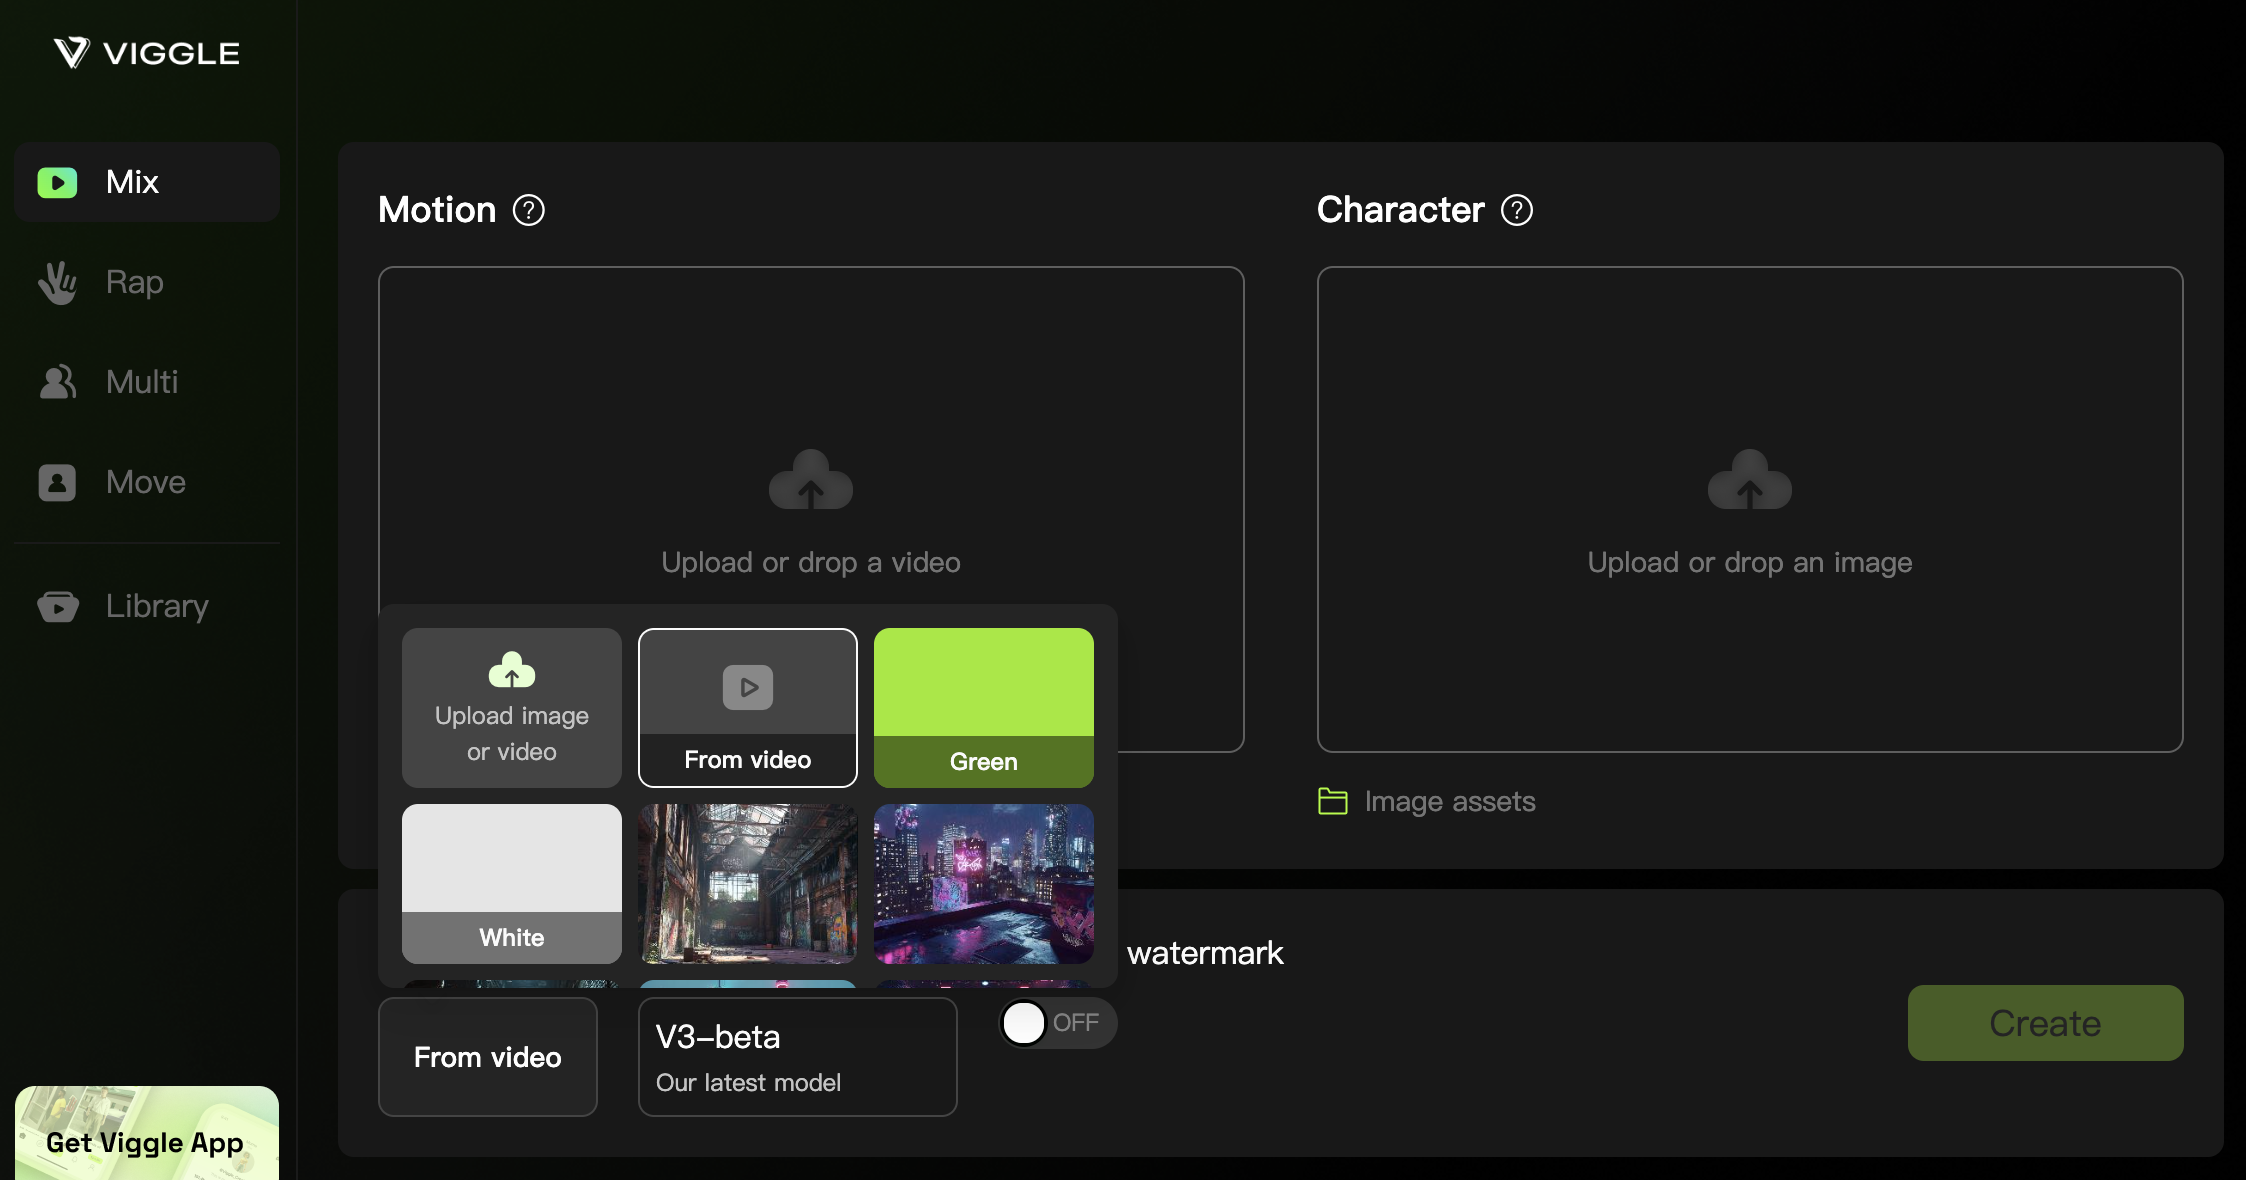Click the V3-beta model expander
This screenshot has height=1180, width=2246.
tap(795, 1057)
